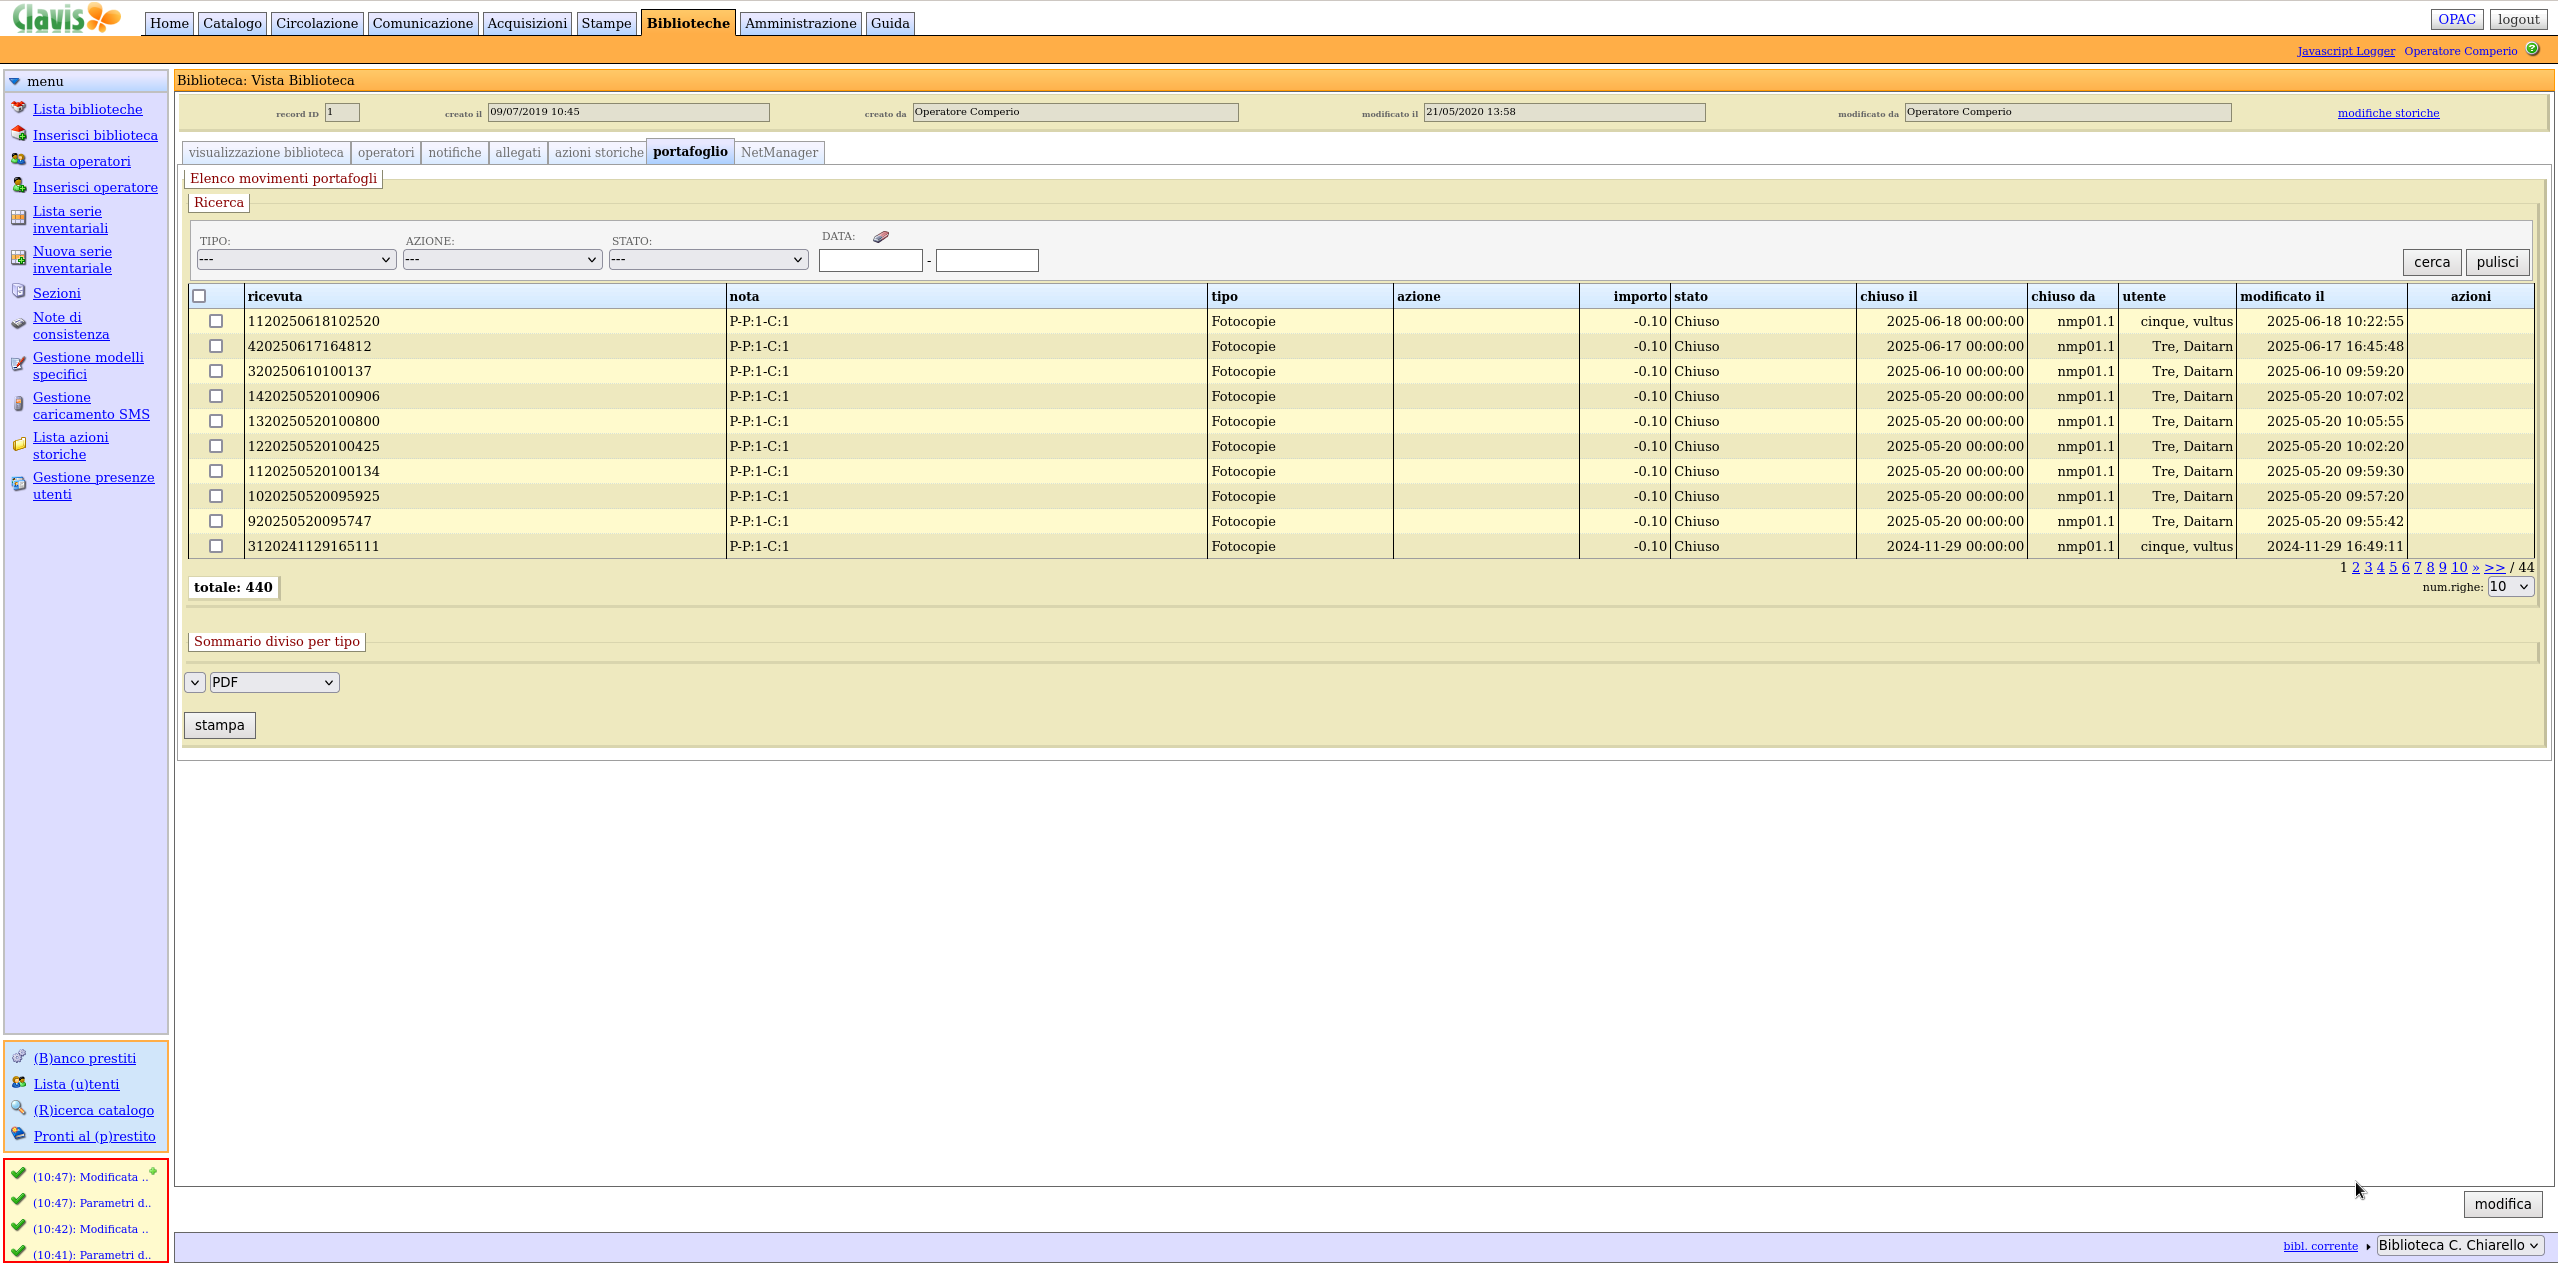
Task: Click the Lista azioni storiche folder icon
Action: click(x=18, y=445)
